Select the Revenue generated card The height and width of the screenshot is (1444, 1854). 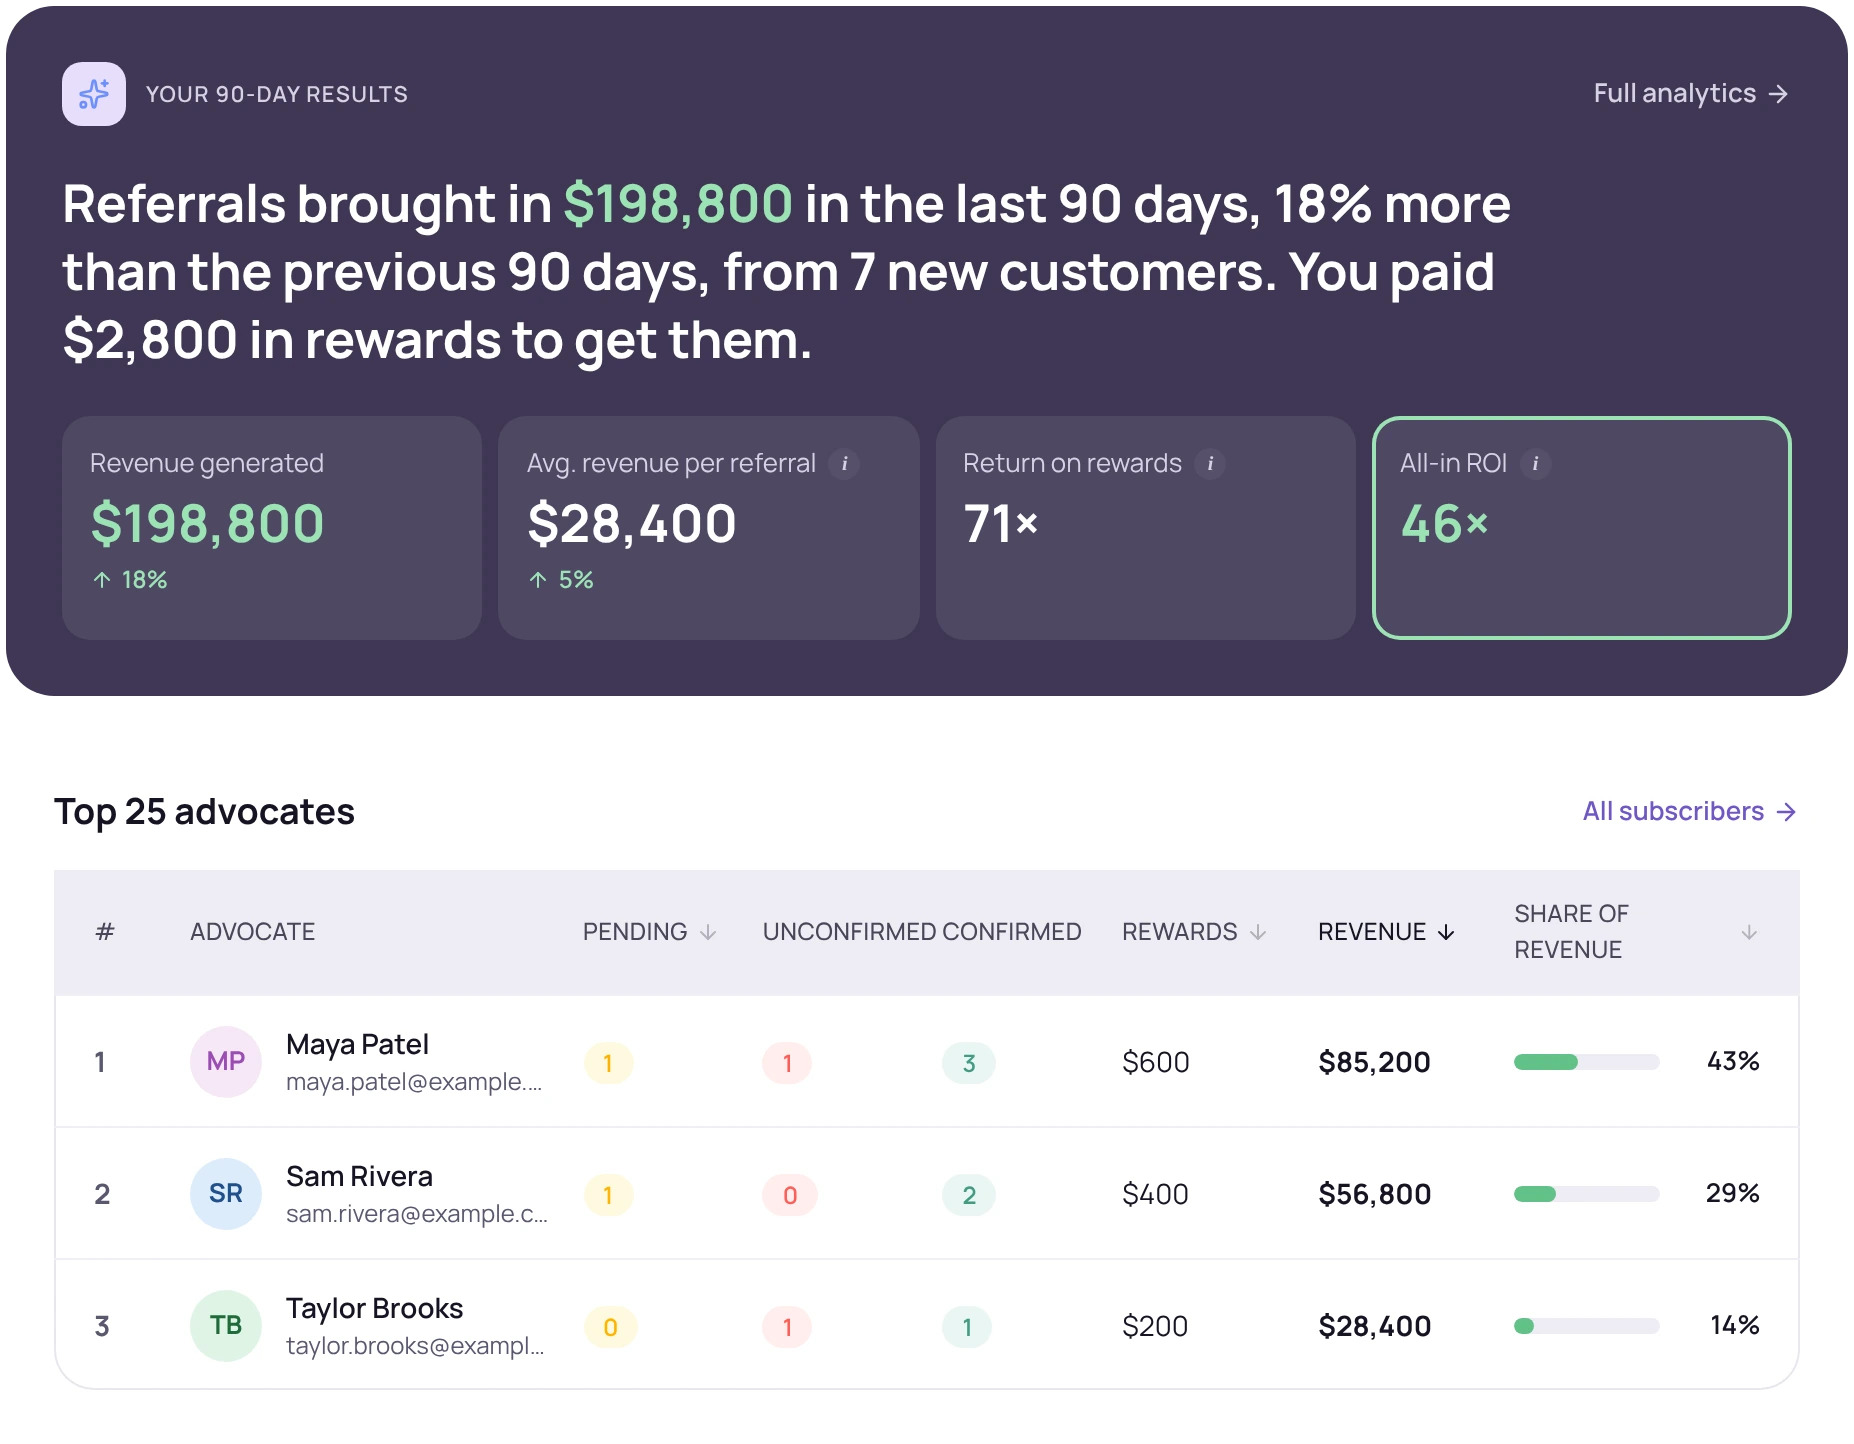[272, 528]
